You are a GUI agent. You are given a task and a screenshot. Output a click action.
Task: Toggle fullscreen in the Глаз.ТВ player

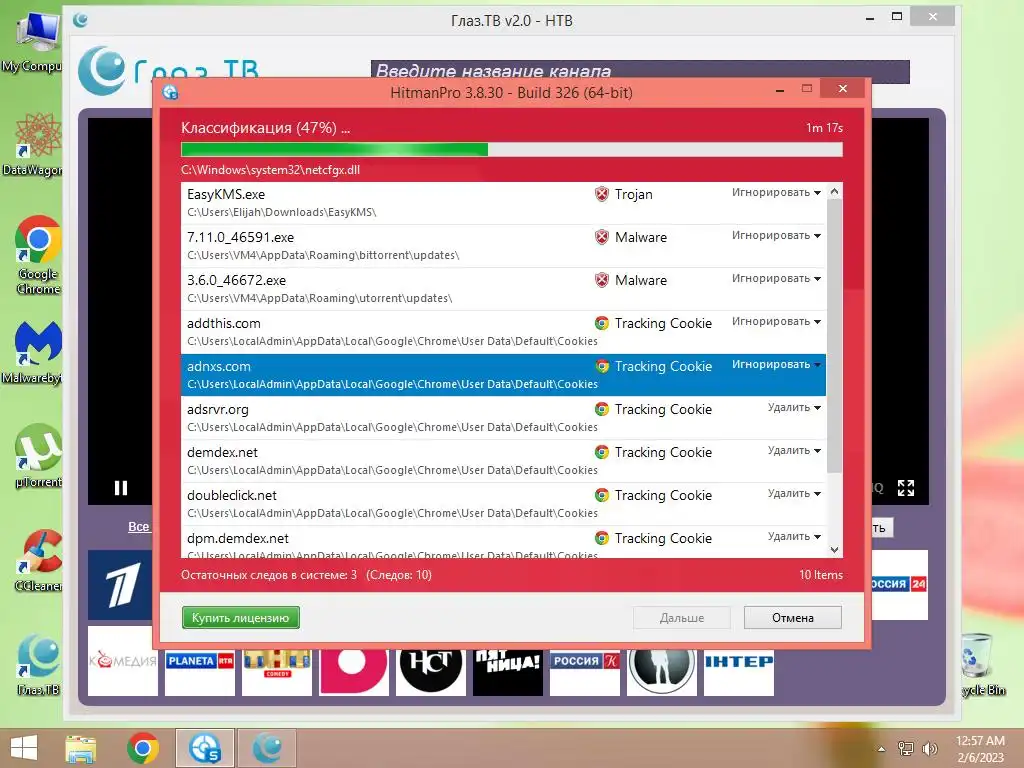pyautogui.click(x=905, y=488)
